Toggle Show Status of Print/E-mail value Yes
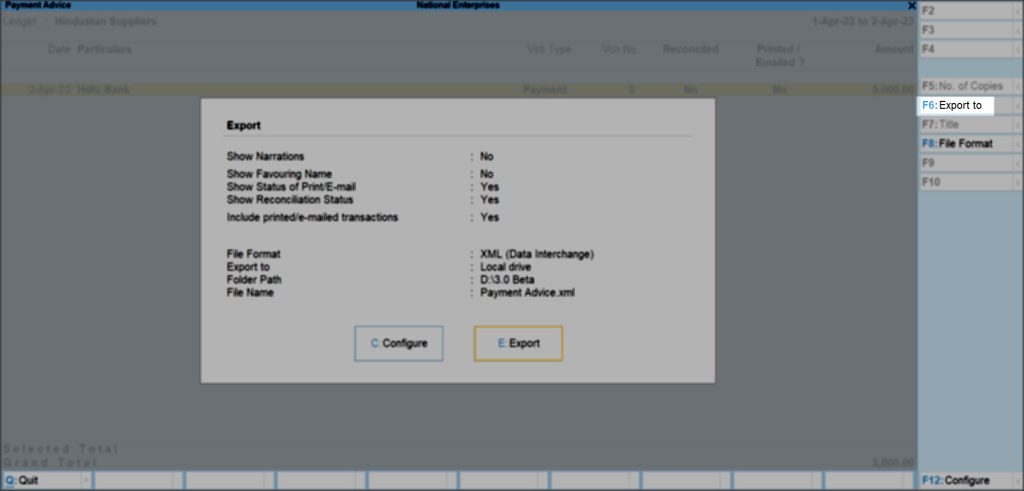The width and height of the screenshot is (1024, 491). click(x=489, y=187)
